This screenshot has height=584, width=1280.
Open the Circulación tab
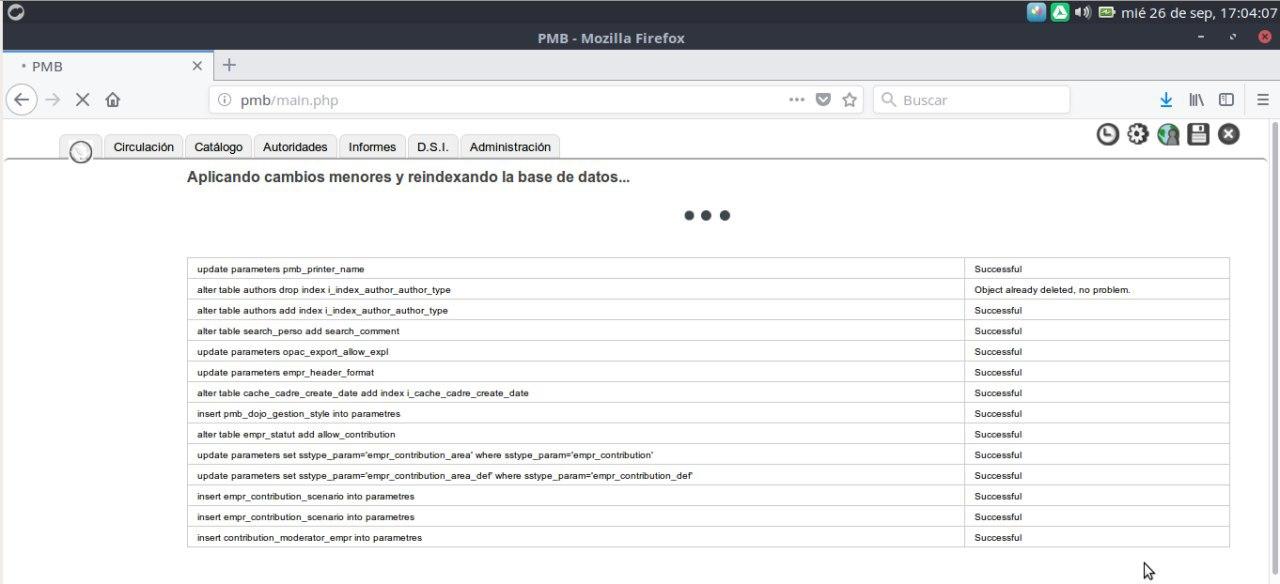point(144,147)
